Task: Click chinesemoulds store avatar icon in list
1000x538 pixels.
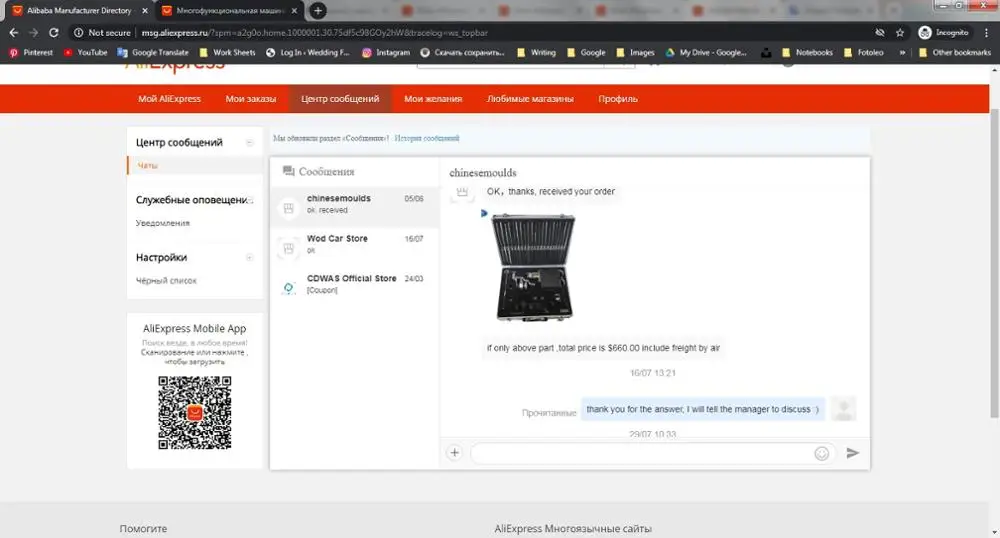Action: (x=288, y=208)
